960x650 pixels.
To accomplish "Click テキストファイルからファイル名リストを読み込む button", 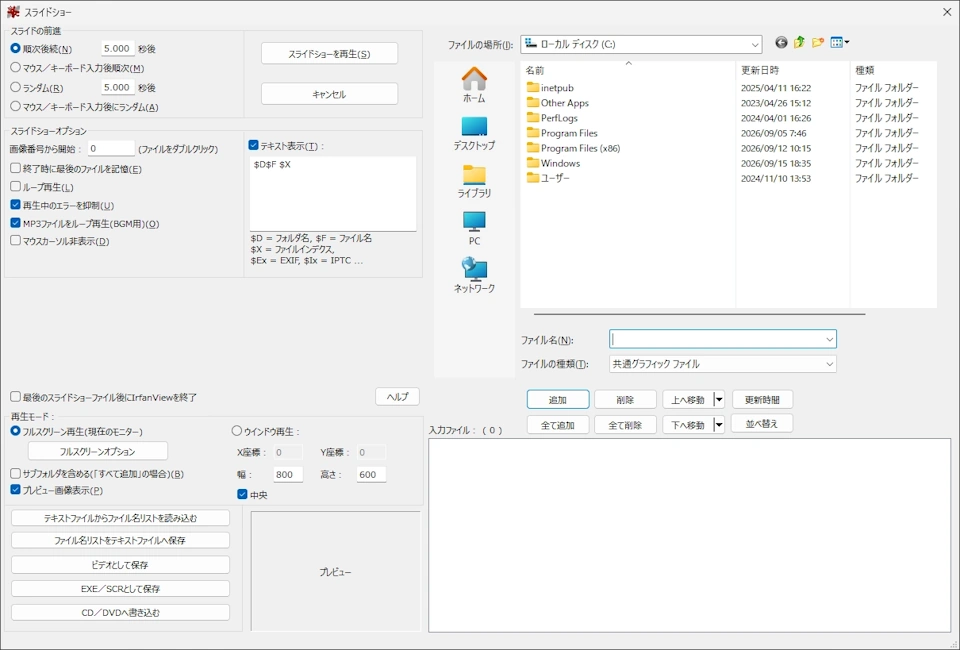I will [x=121, y=518].
